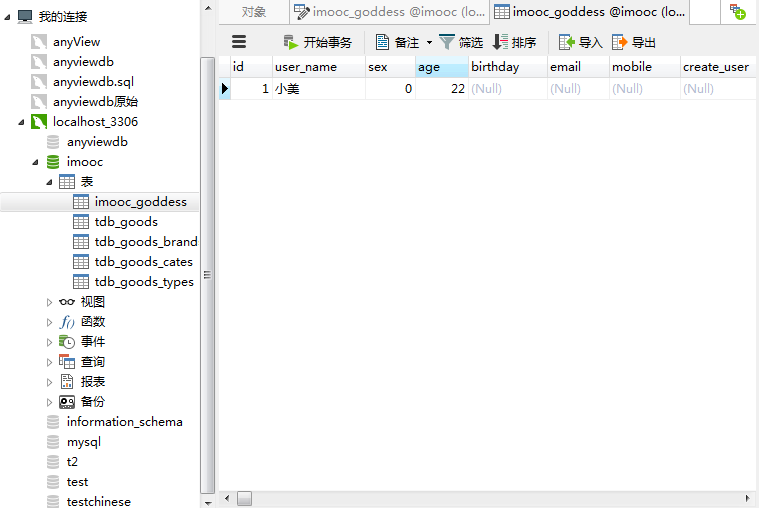Click the email column header
This screenshot has width=760, height=508.
(x=578, y=67)
